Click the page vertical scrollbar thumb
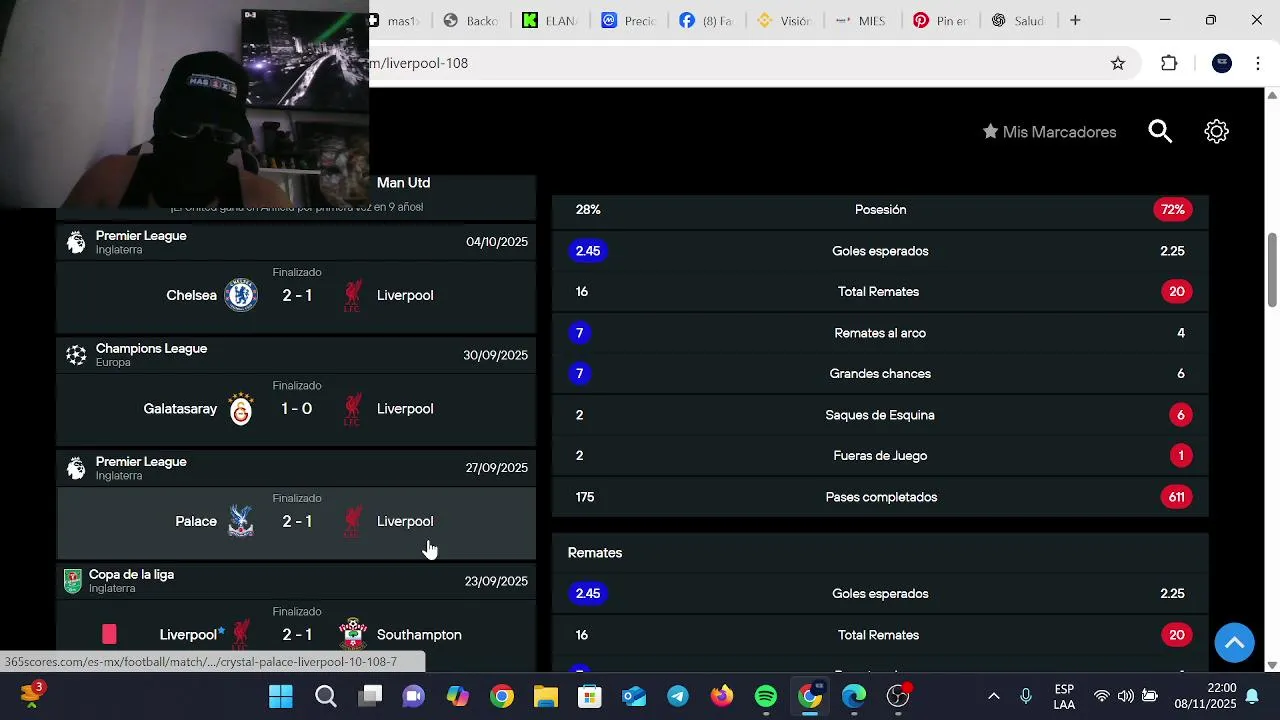Image resolution: width=1280 pixels, height=720 pixels. [1272, 270]
